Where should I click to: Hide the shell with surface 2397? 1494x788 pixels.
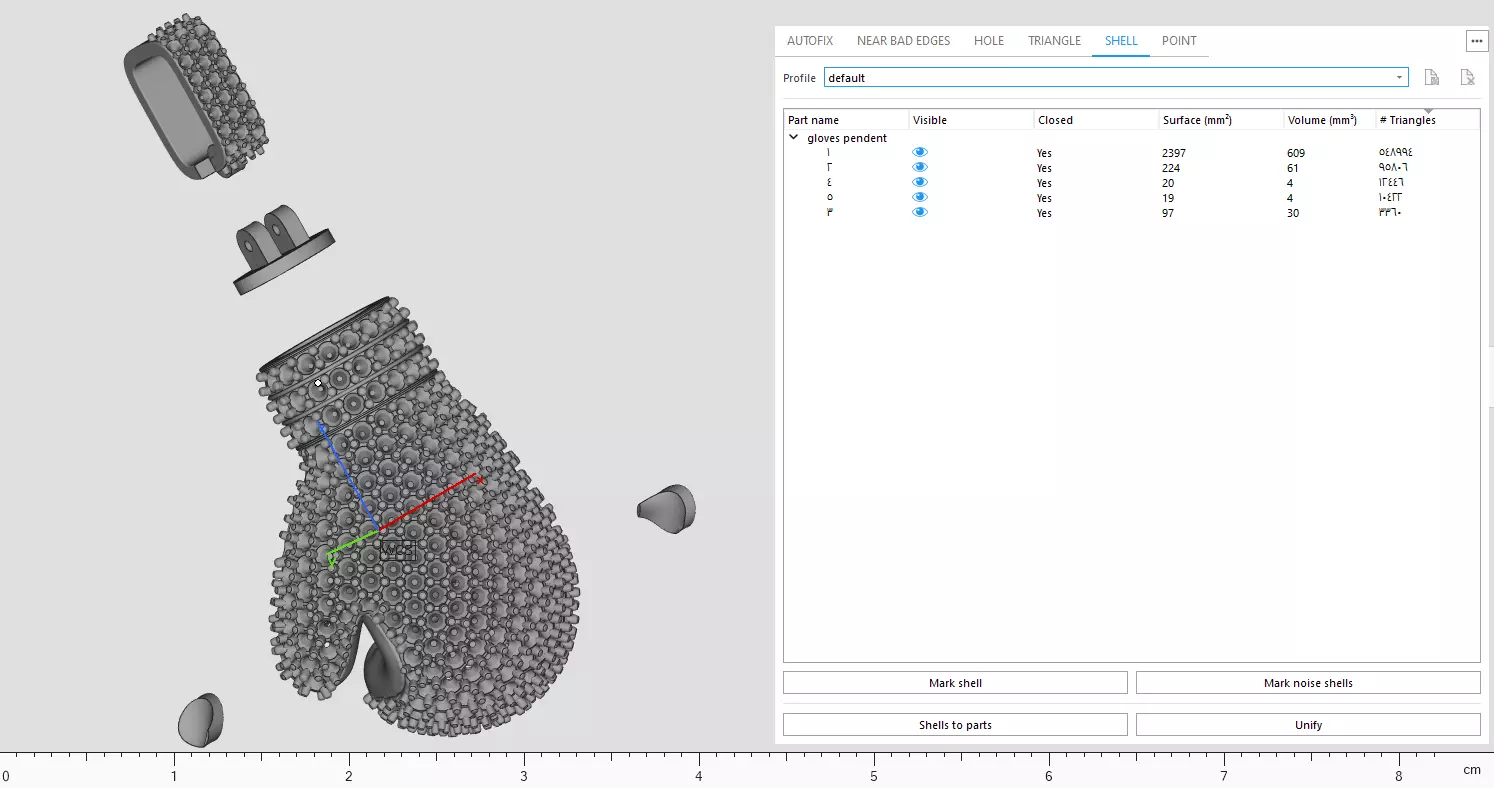[x=920, y=152]
